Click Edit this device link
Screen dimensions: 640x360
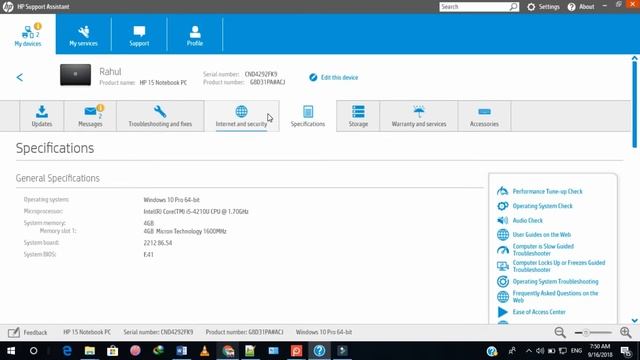click(x=334, y=77)
